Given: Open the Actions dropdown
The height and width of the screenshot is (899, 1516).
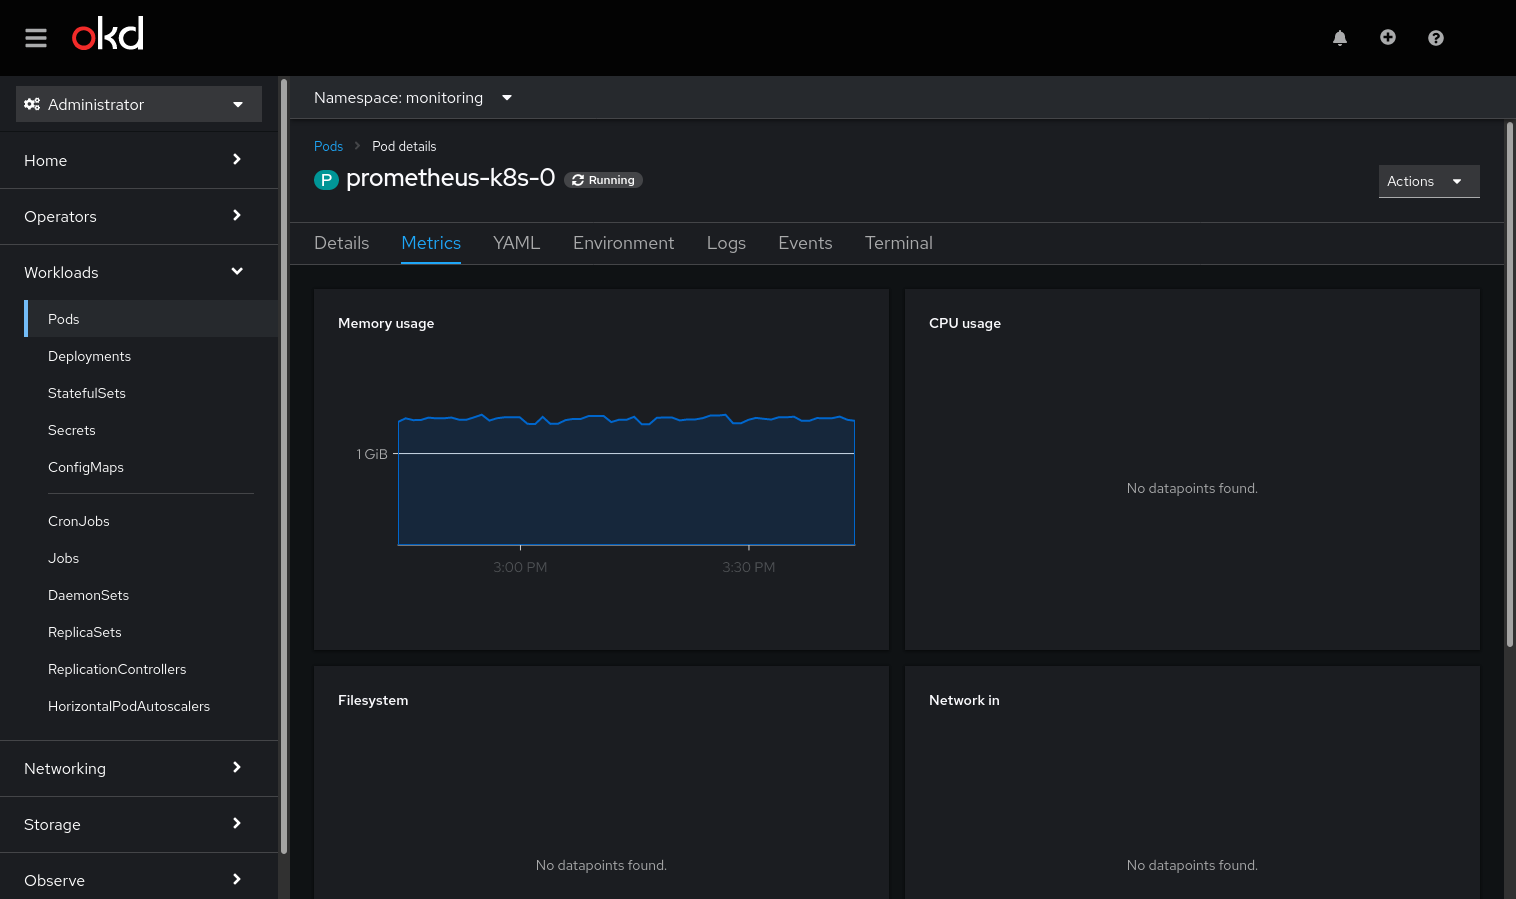Looking at the screenshot, I should click(x=1428, y=181).
